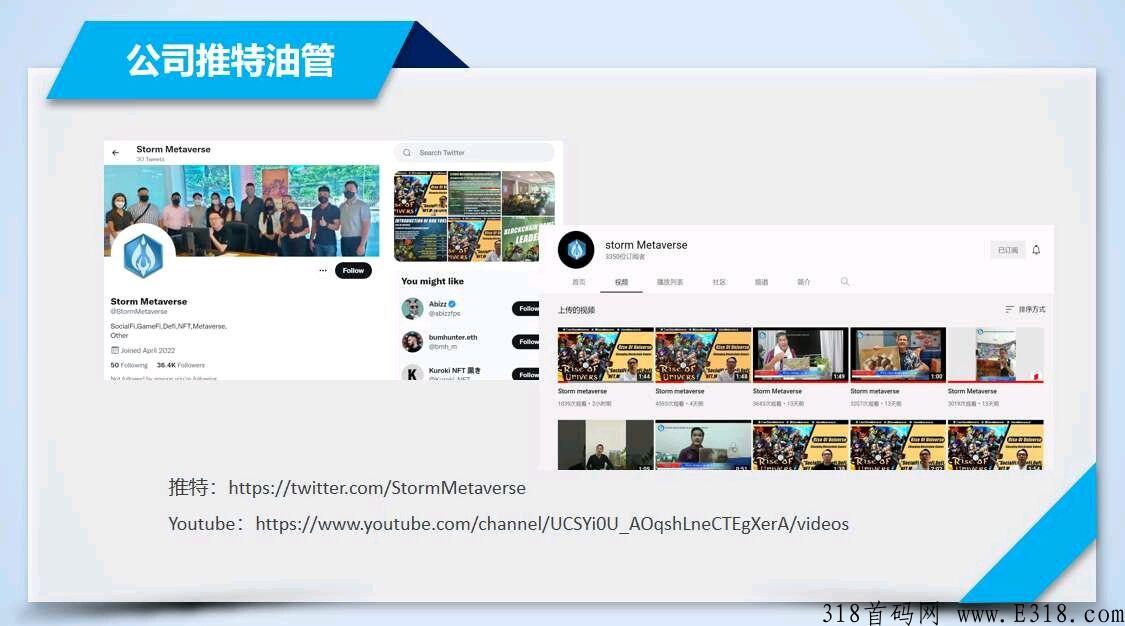
Task: Open Storm Metaverse Twitter profile avatar
Action: click(x=143, y=255)
